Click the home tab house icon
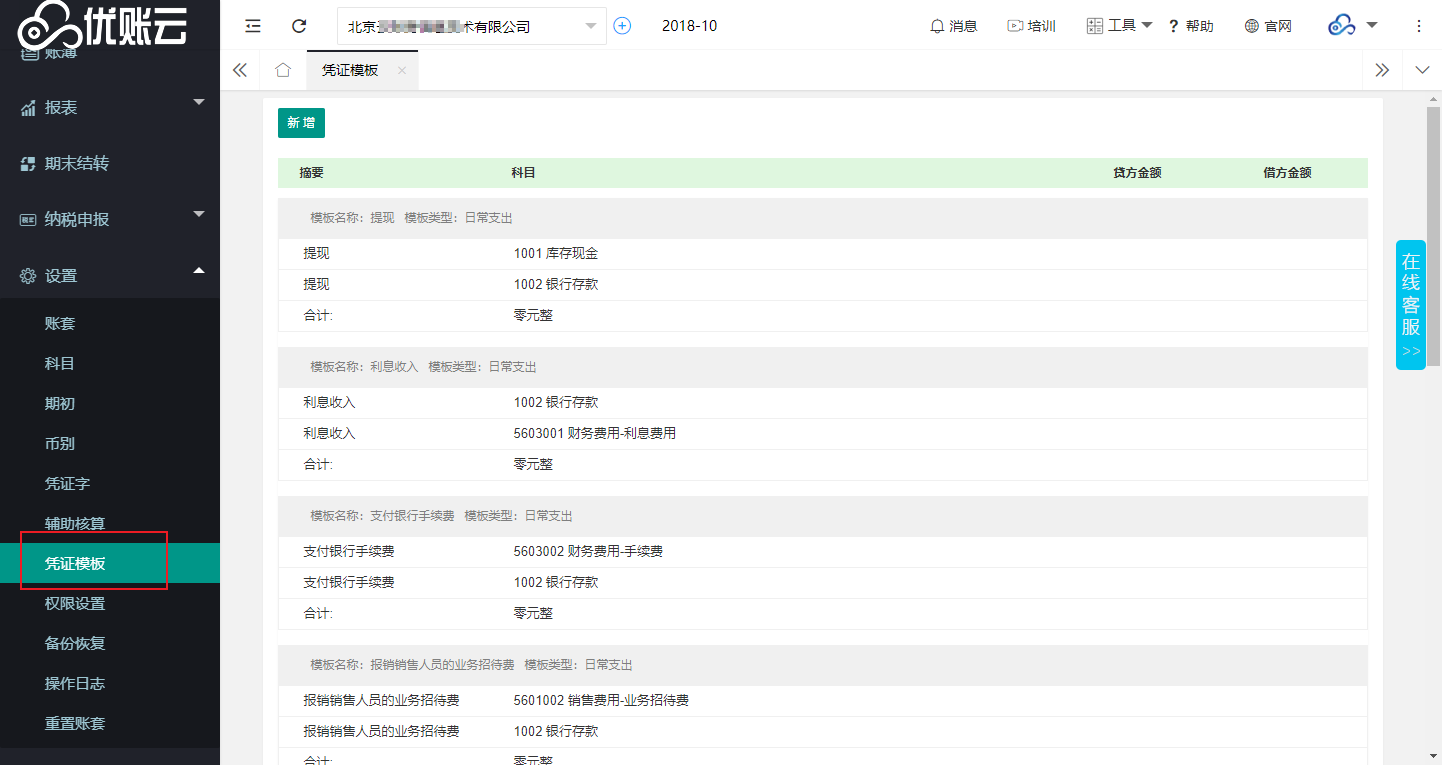 tap(283, 70)
